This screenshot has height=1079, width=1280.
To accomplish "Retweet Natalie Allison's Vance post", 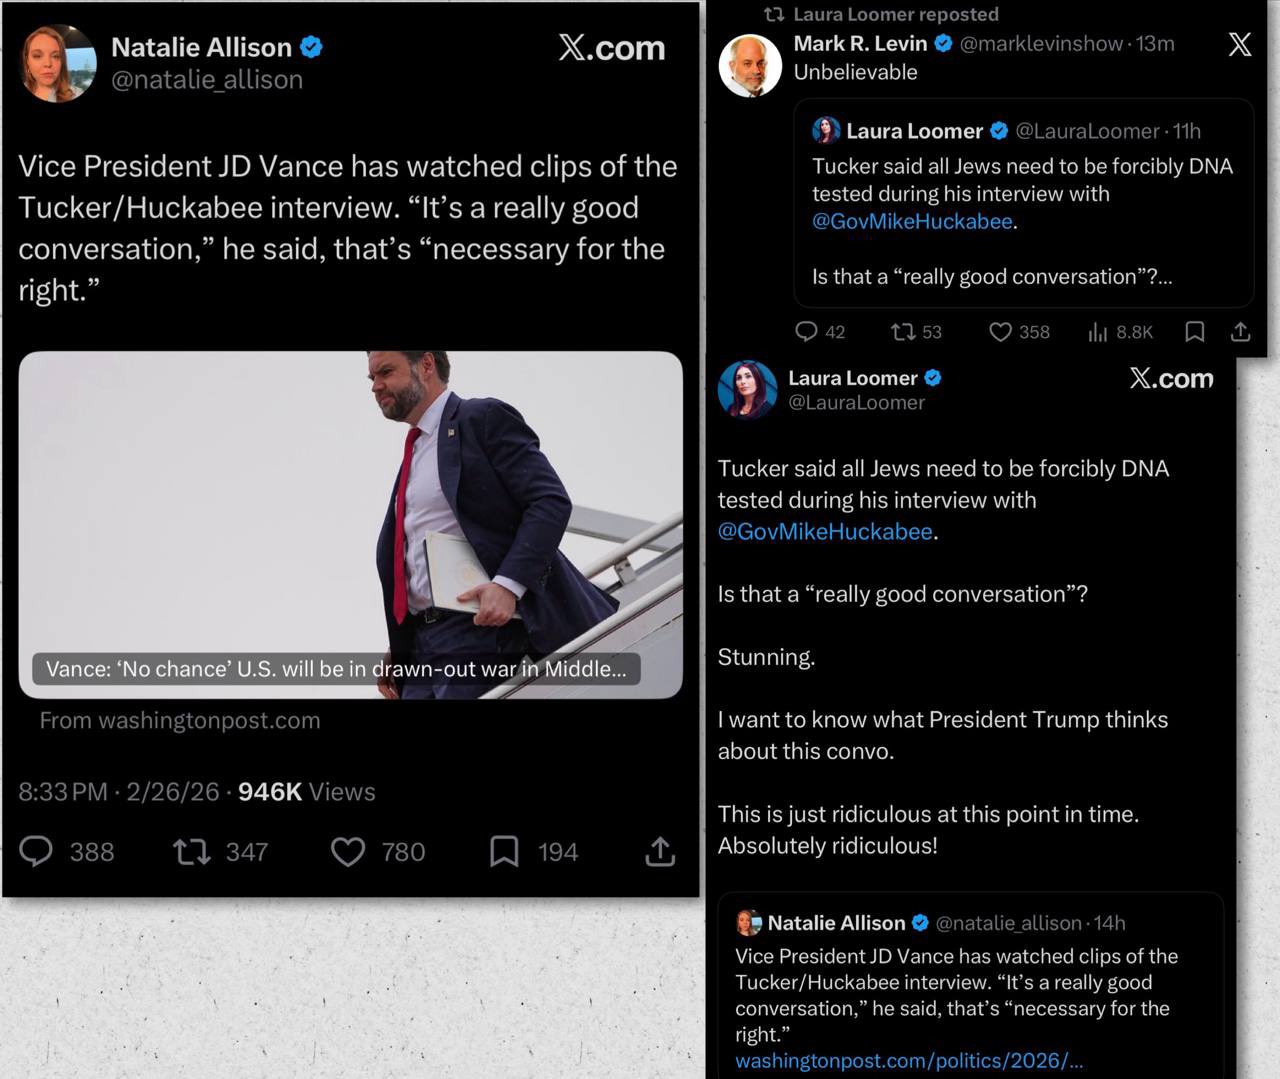I will 191,851.
